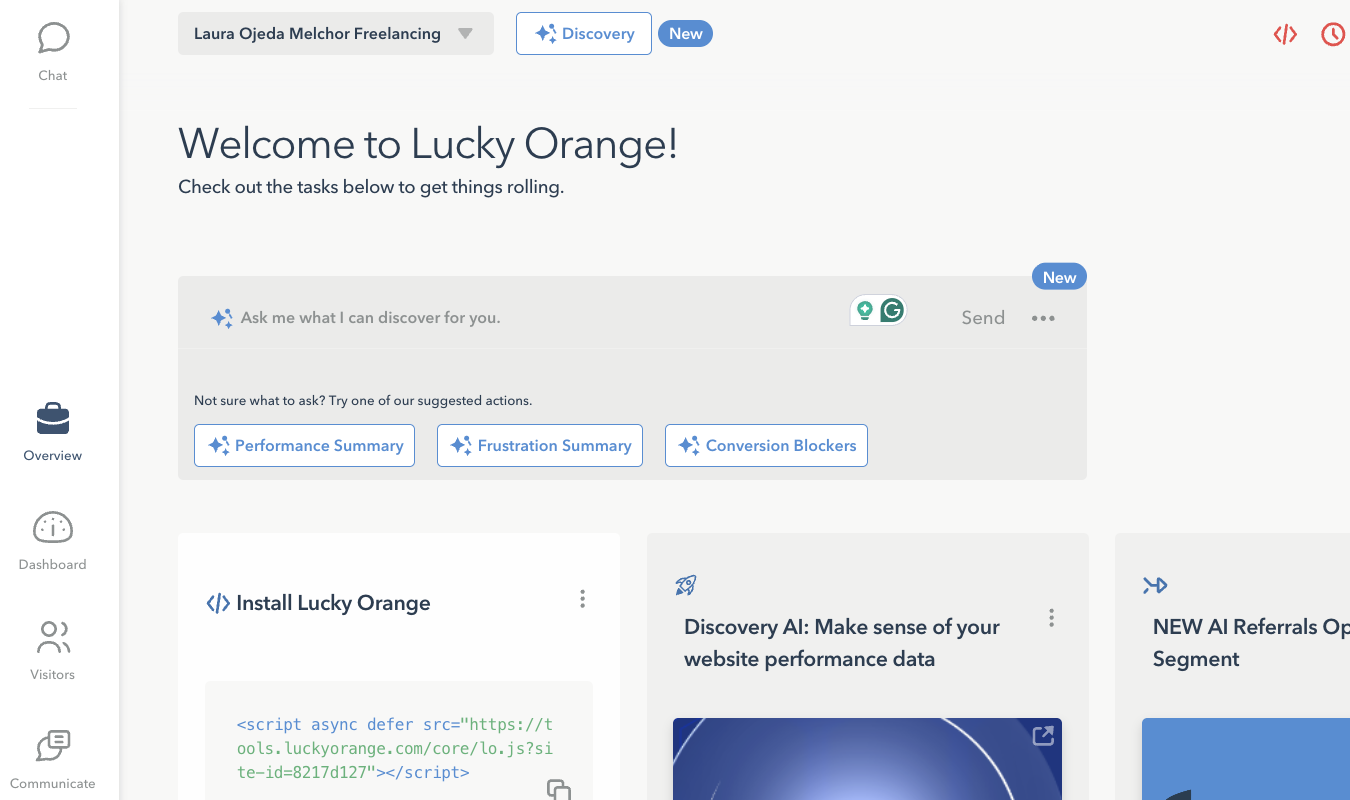Viewport: 1350px width, 800px height.
Task: Click the paper plane icon on the Referrals card
Action: tap(1157, 585)
